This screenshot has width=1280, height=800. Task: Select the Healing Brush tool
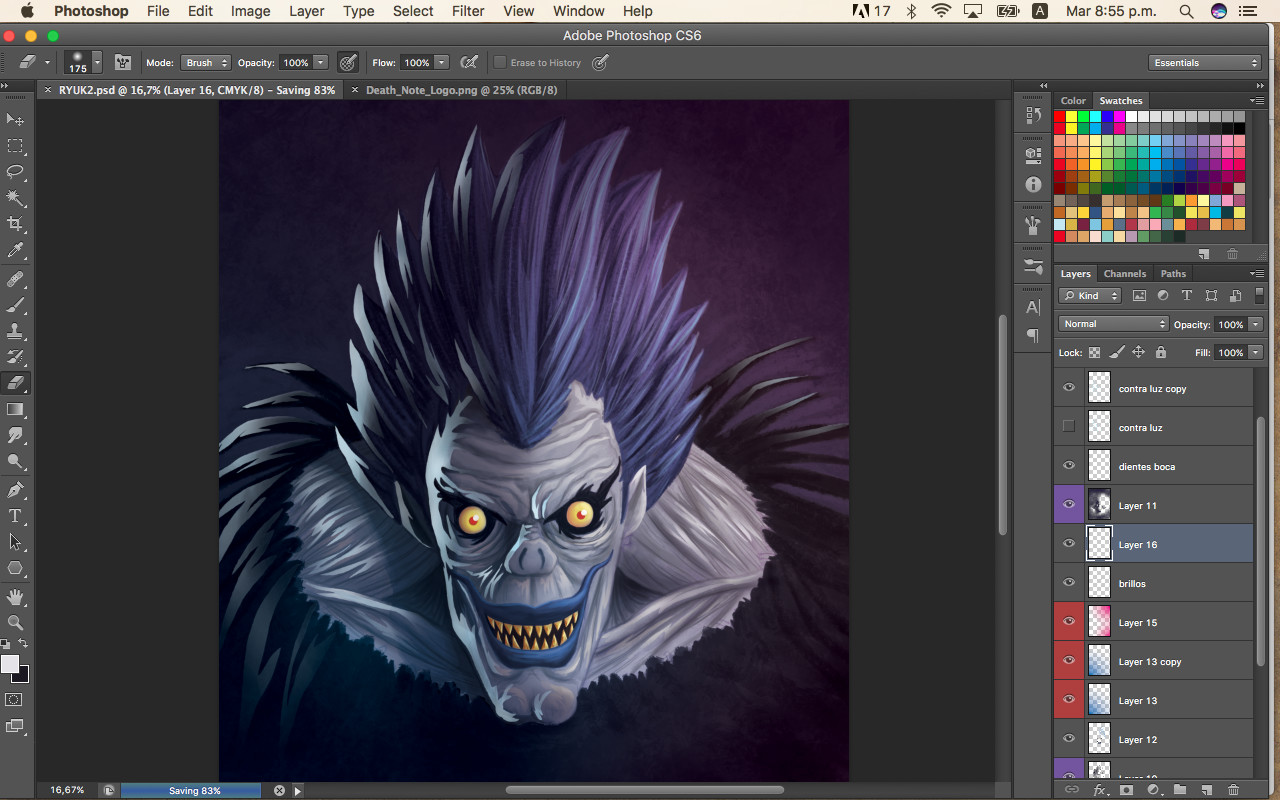coord(16,279)
